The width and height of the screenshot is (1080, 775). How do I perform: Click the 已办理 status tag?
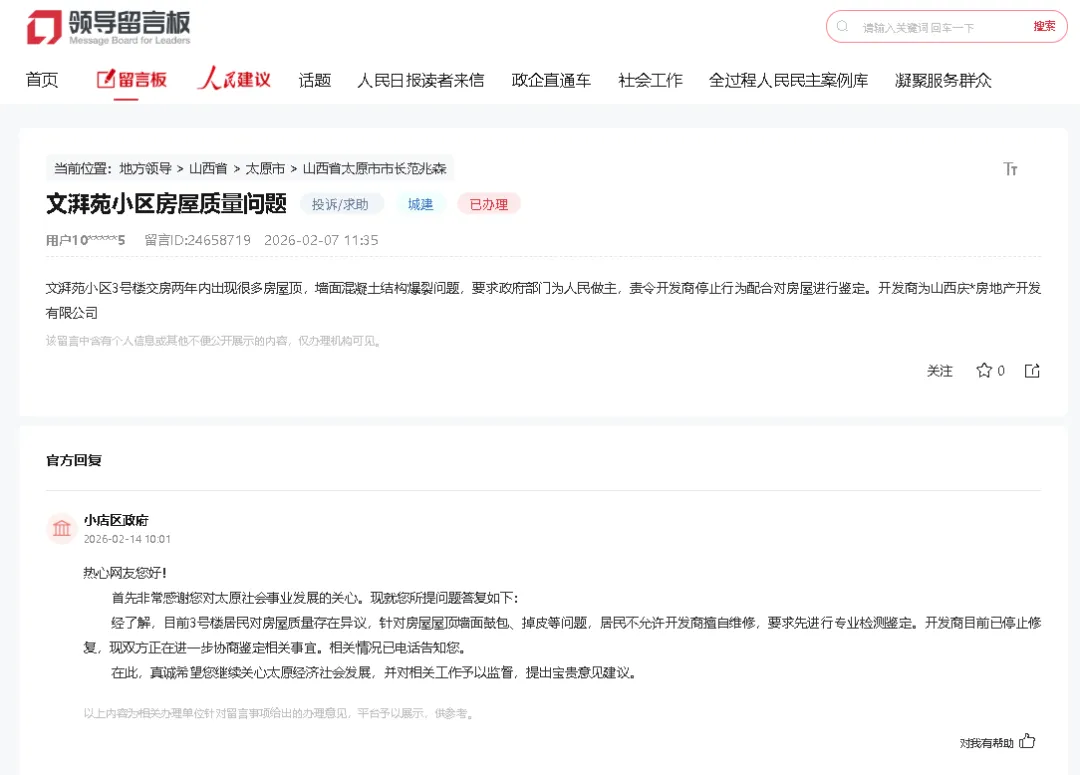488,204
